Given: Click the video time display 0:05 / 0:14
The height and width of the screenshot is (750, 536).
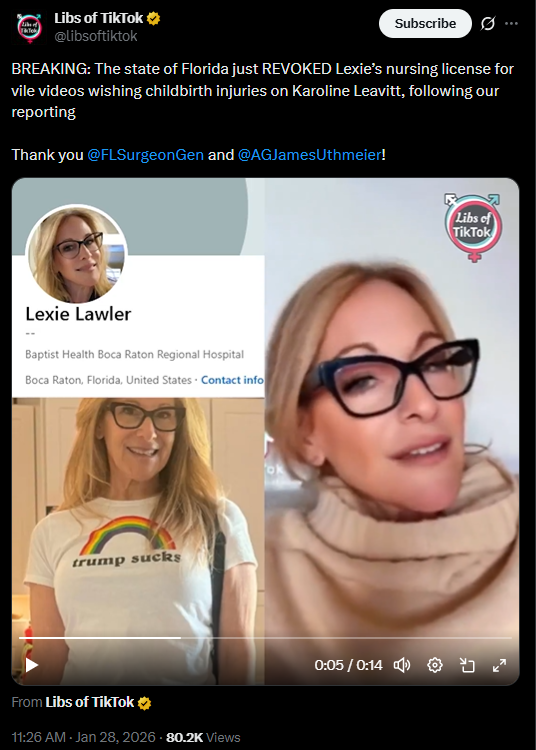Looking at the screenshot, I should pos(349,665).
